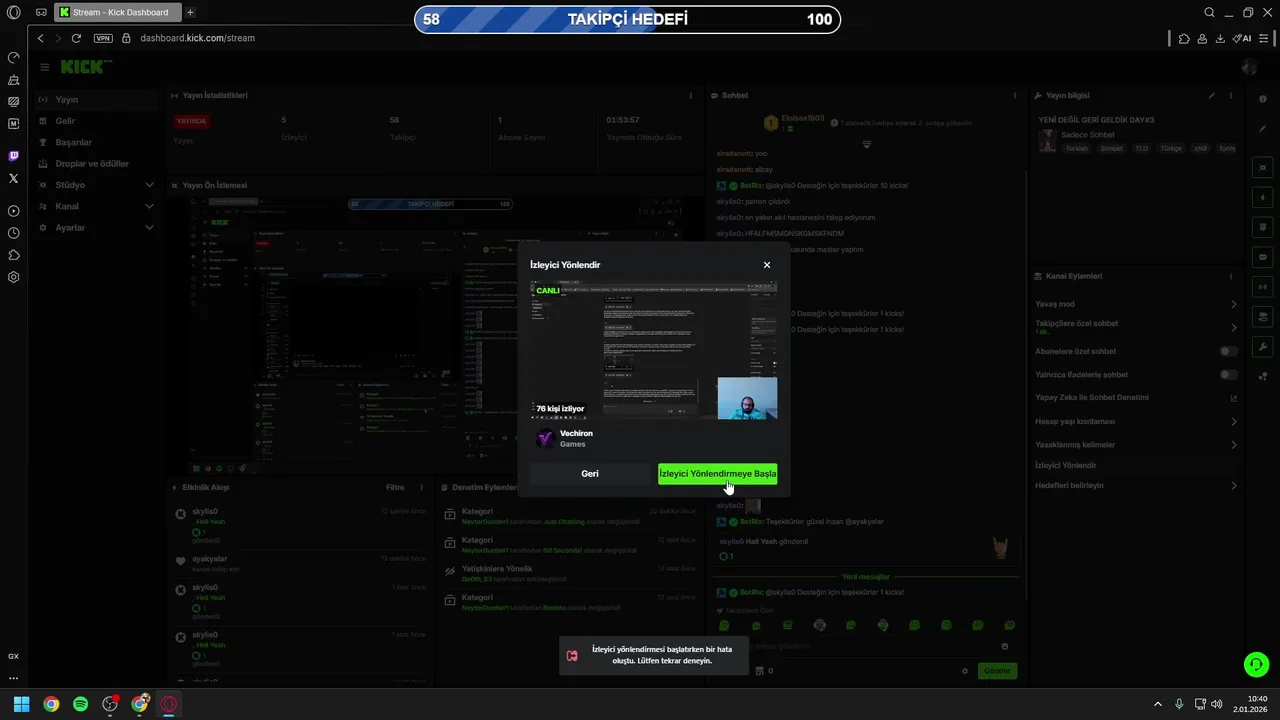This screenshot has width=1280, height=720.
Task: Click the Gönder chat button
Action: pyautogui.click(x=997, y=671)
